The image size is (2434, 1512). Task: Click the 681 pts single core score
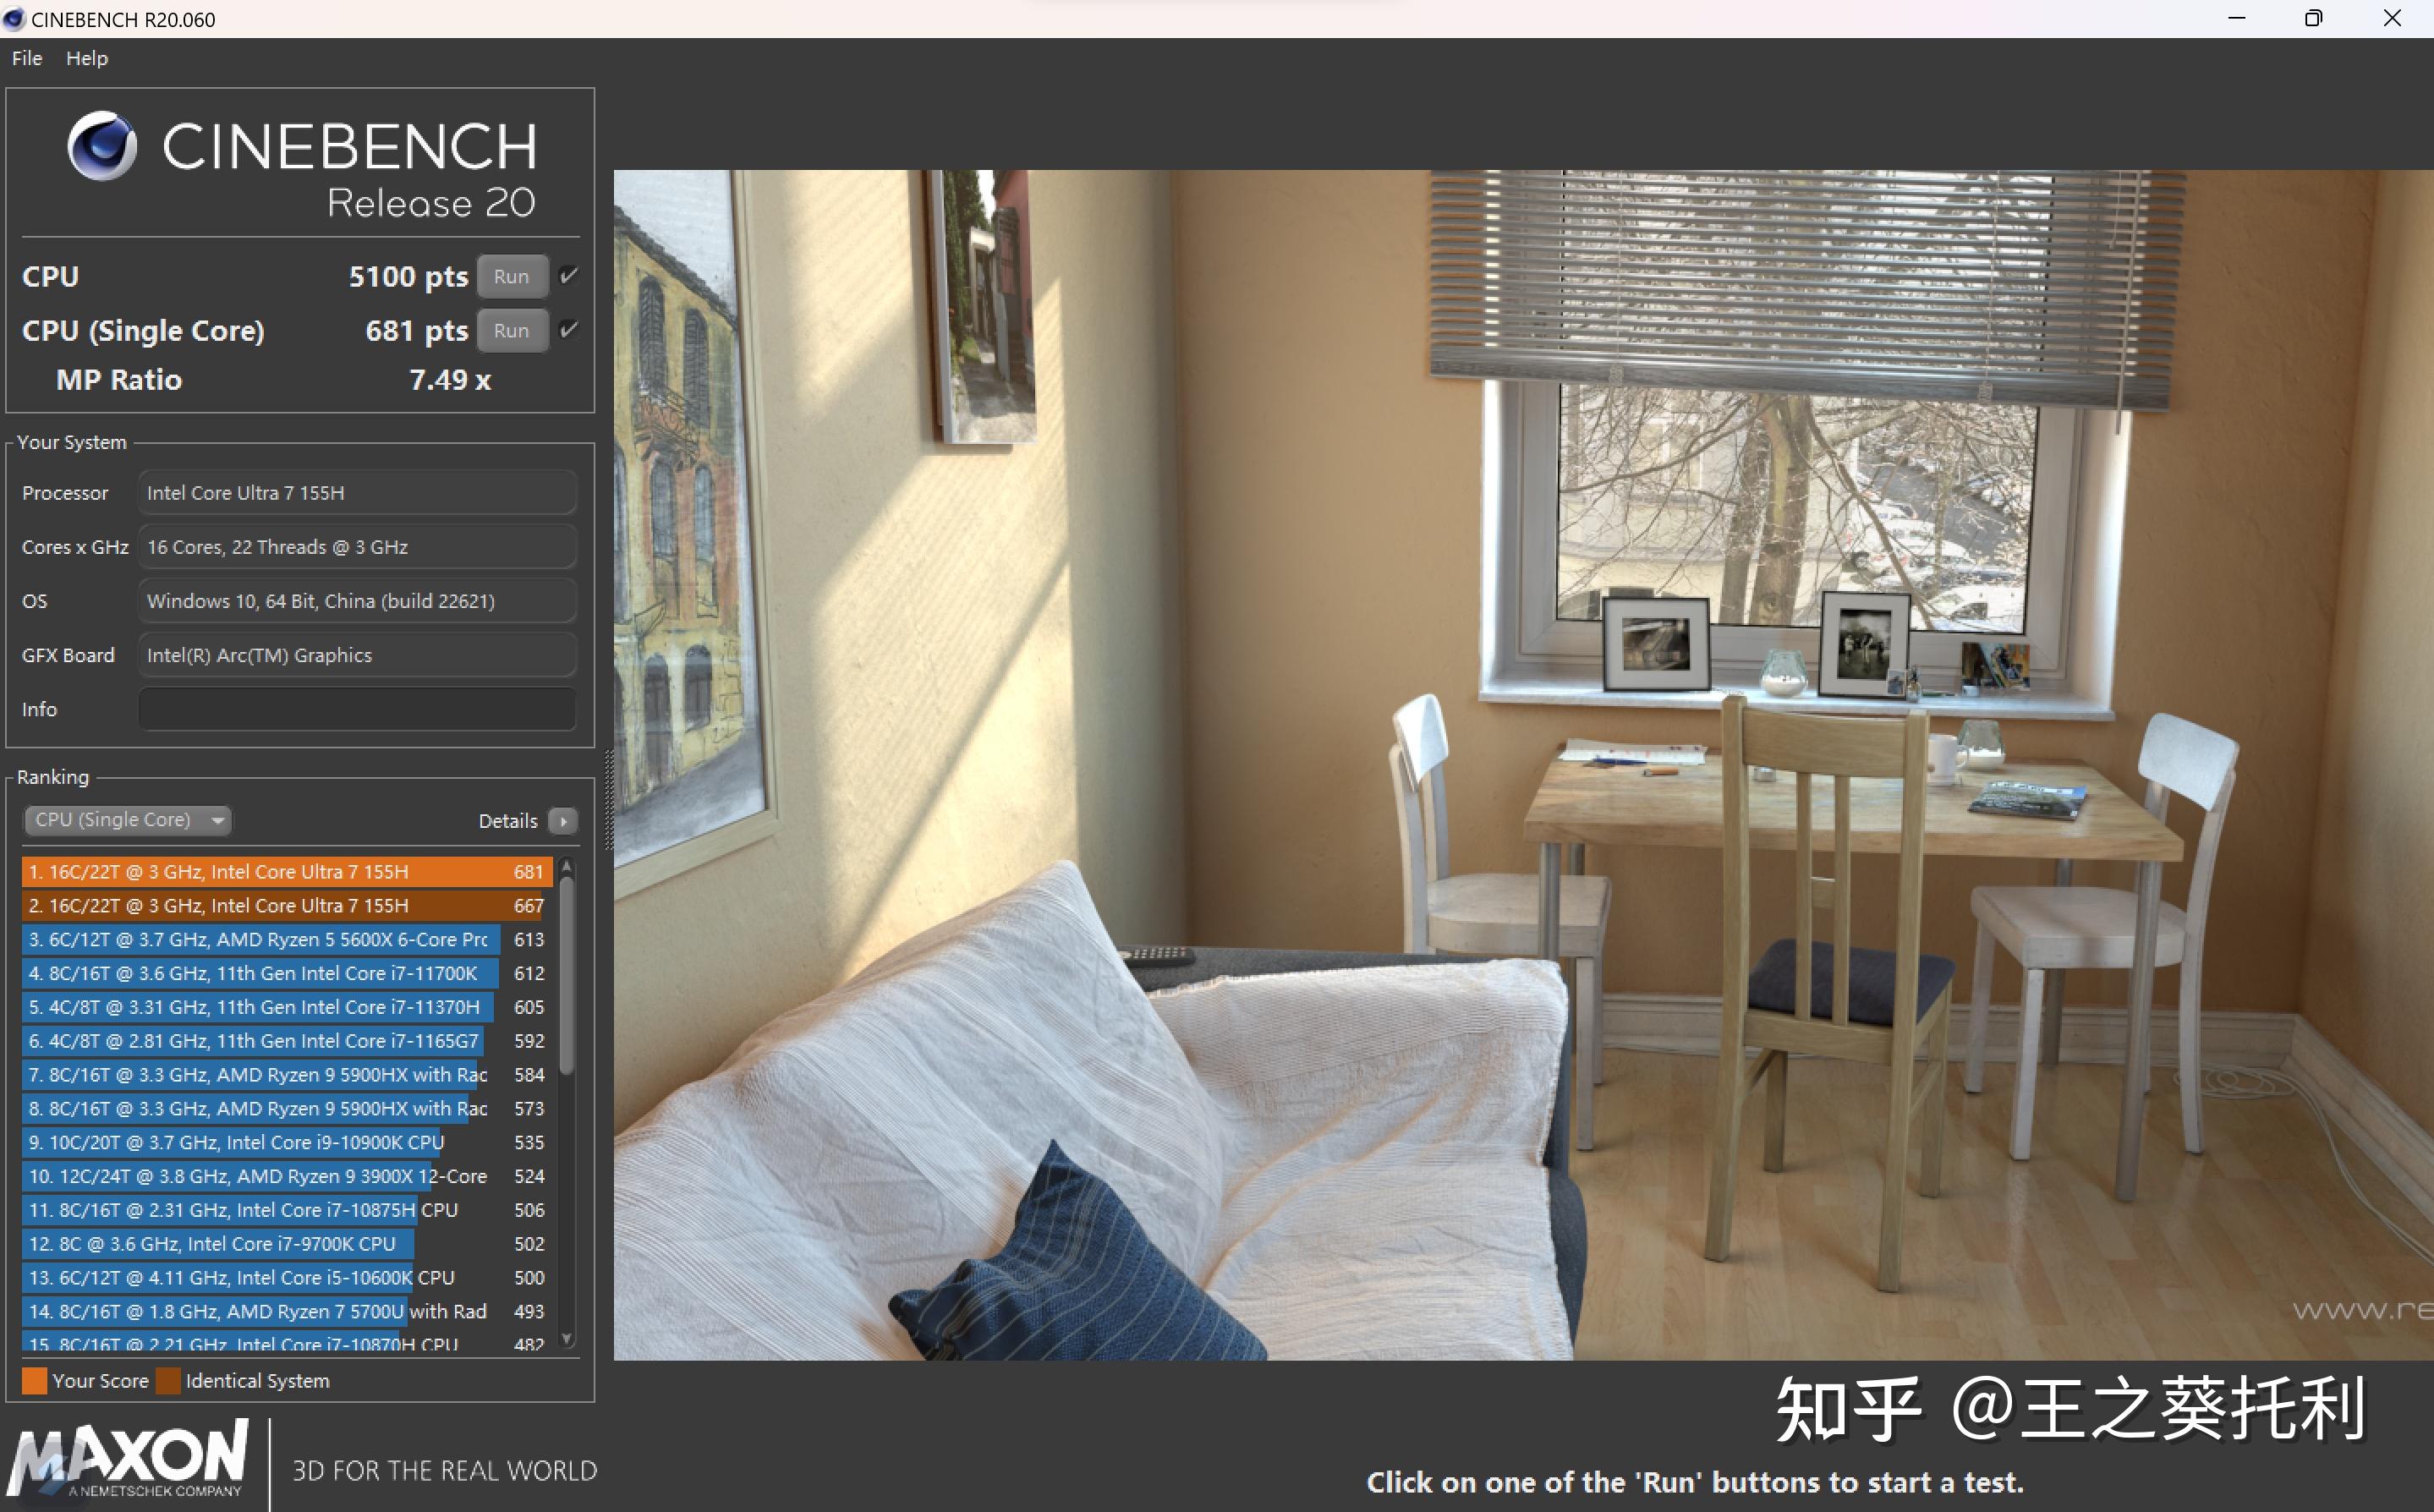[417, 331]
